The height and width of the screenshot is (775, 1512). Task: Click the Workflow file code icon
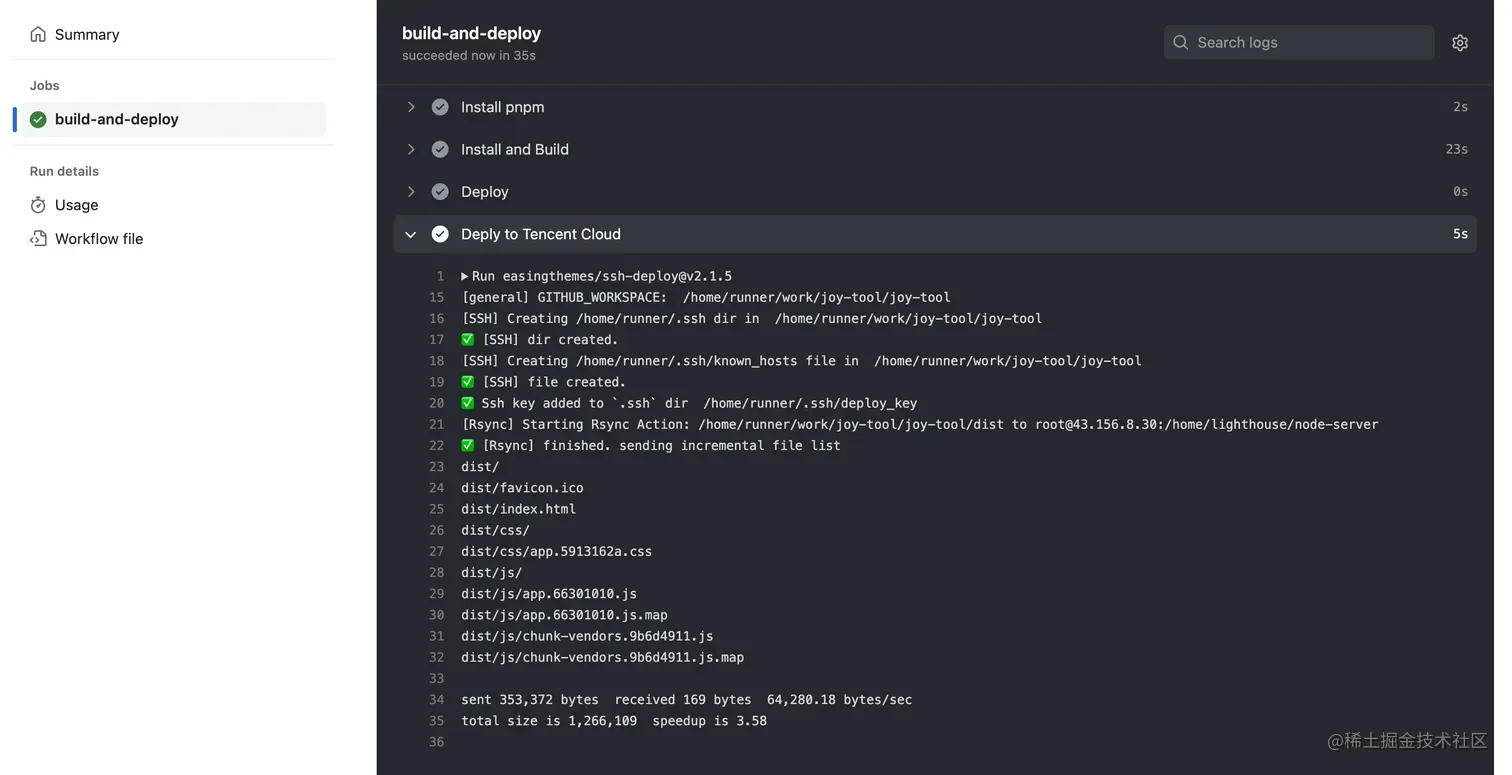38,239
